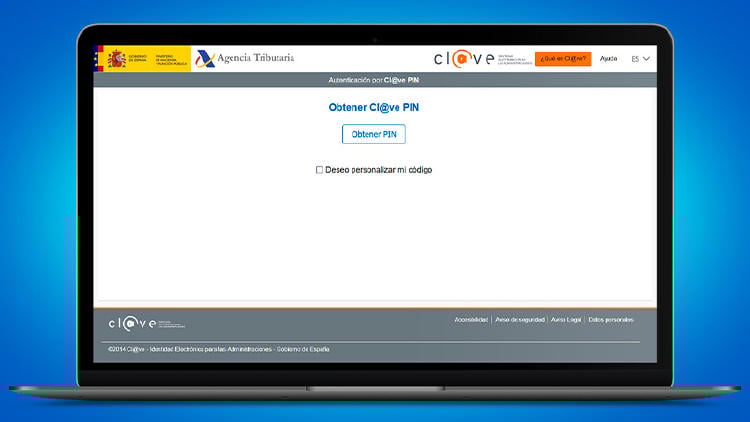
Task: Click the Ministerio de Hacienda yellow banner
Action: tap(158, 58)
